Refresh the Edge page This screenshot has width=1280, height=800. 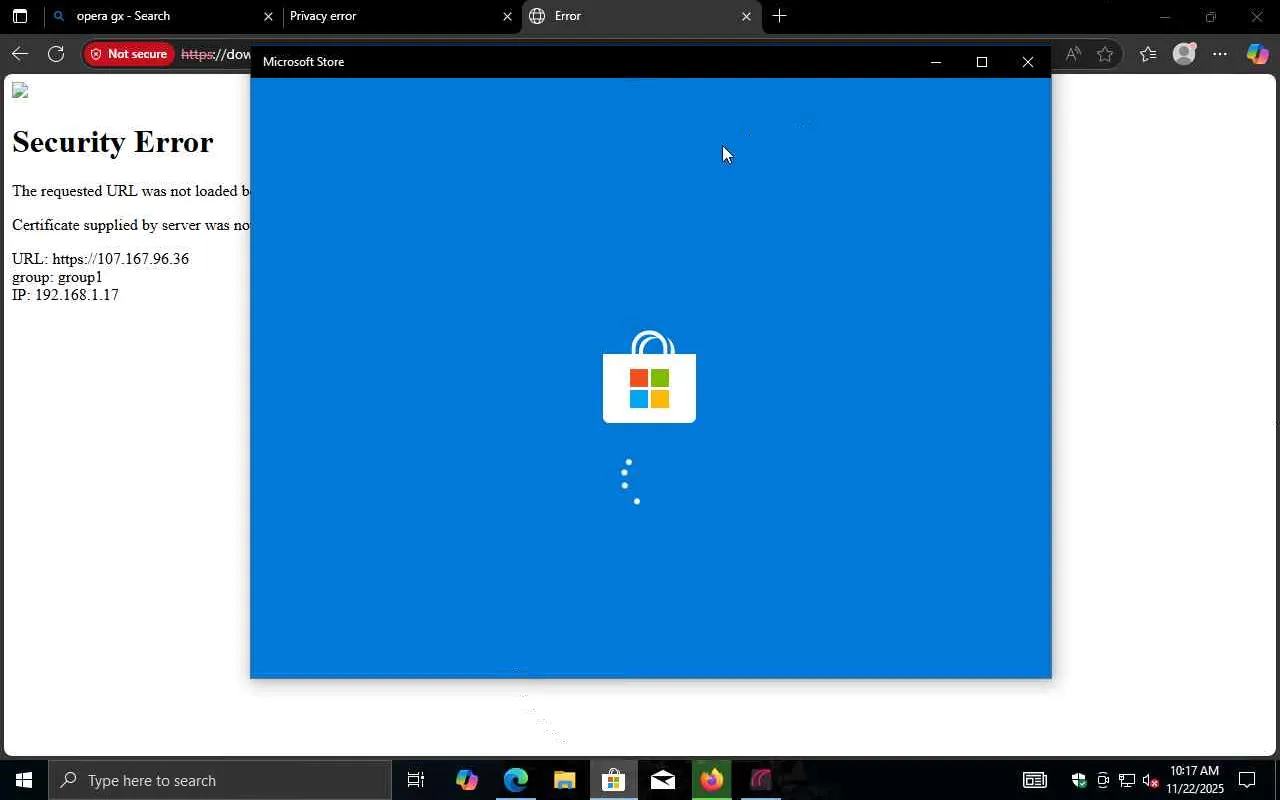[x=56, y=54]
